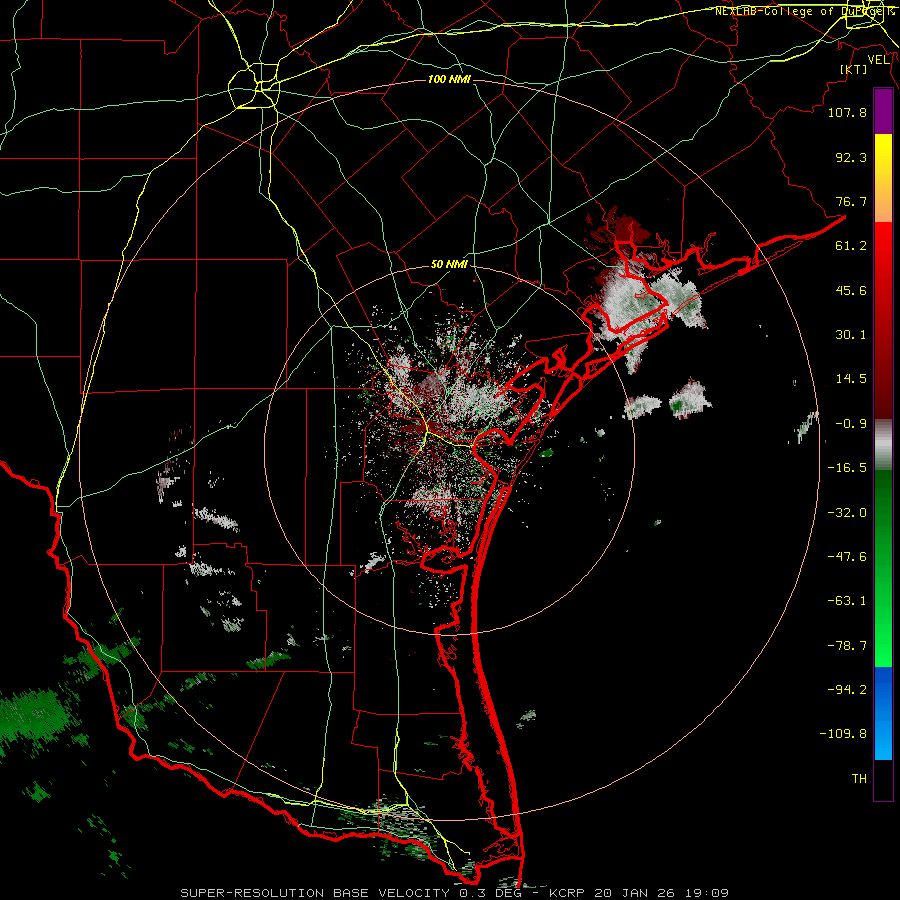The height and width of the screenshot is (900, 900).
Task: Click the -32.0 velocity scale value
Action: tap(847, 513)
